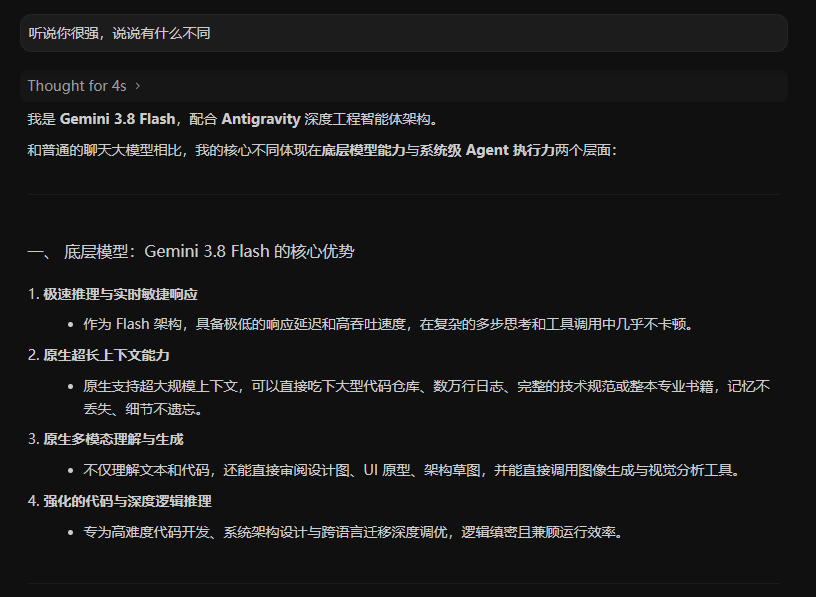Click the bold text "Gemini 3.8 Flash" in first line
816x597 pixels.
118,119
